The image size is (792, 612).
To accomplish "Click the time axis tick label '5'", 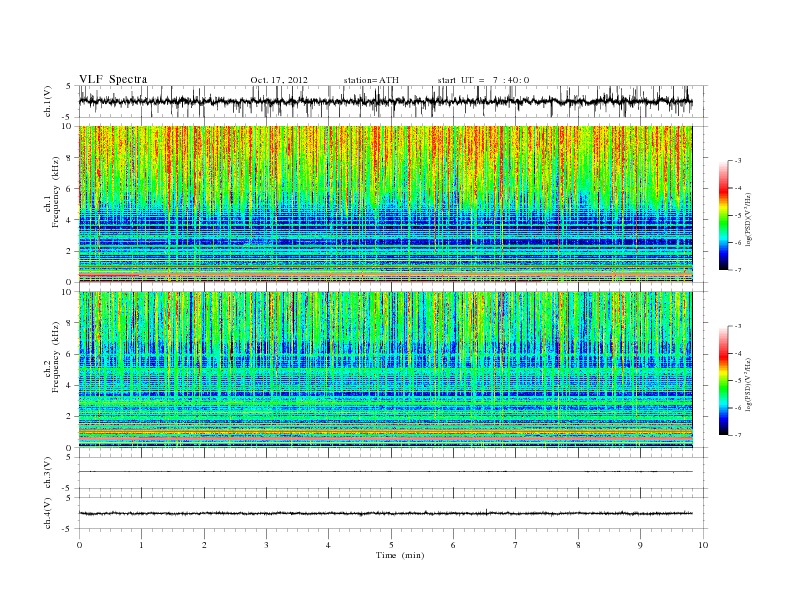I will tap(391, 545).
